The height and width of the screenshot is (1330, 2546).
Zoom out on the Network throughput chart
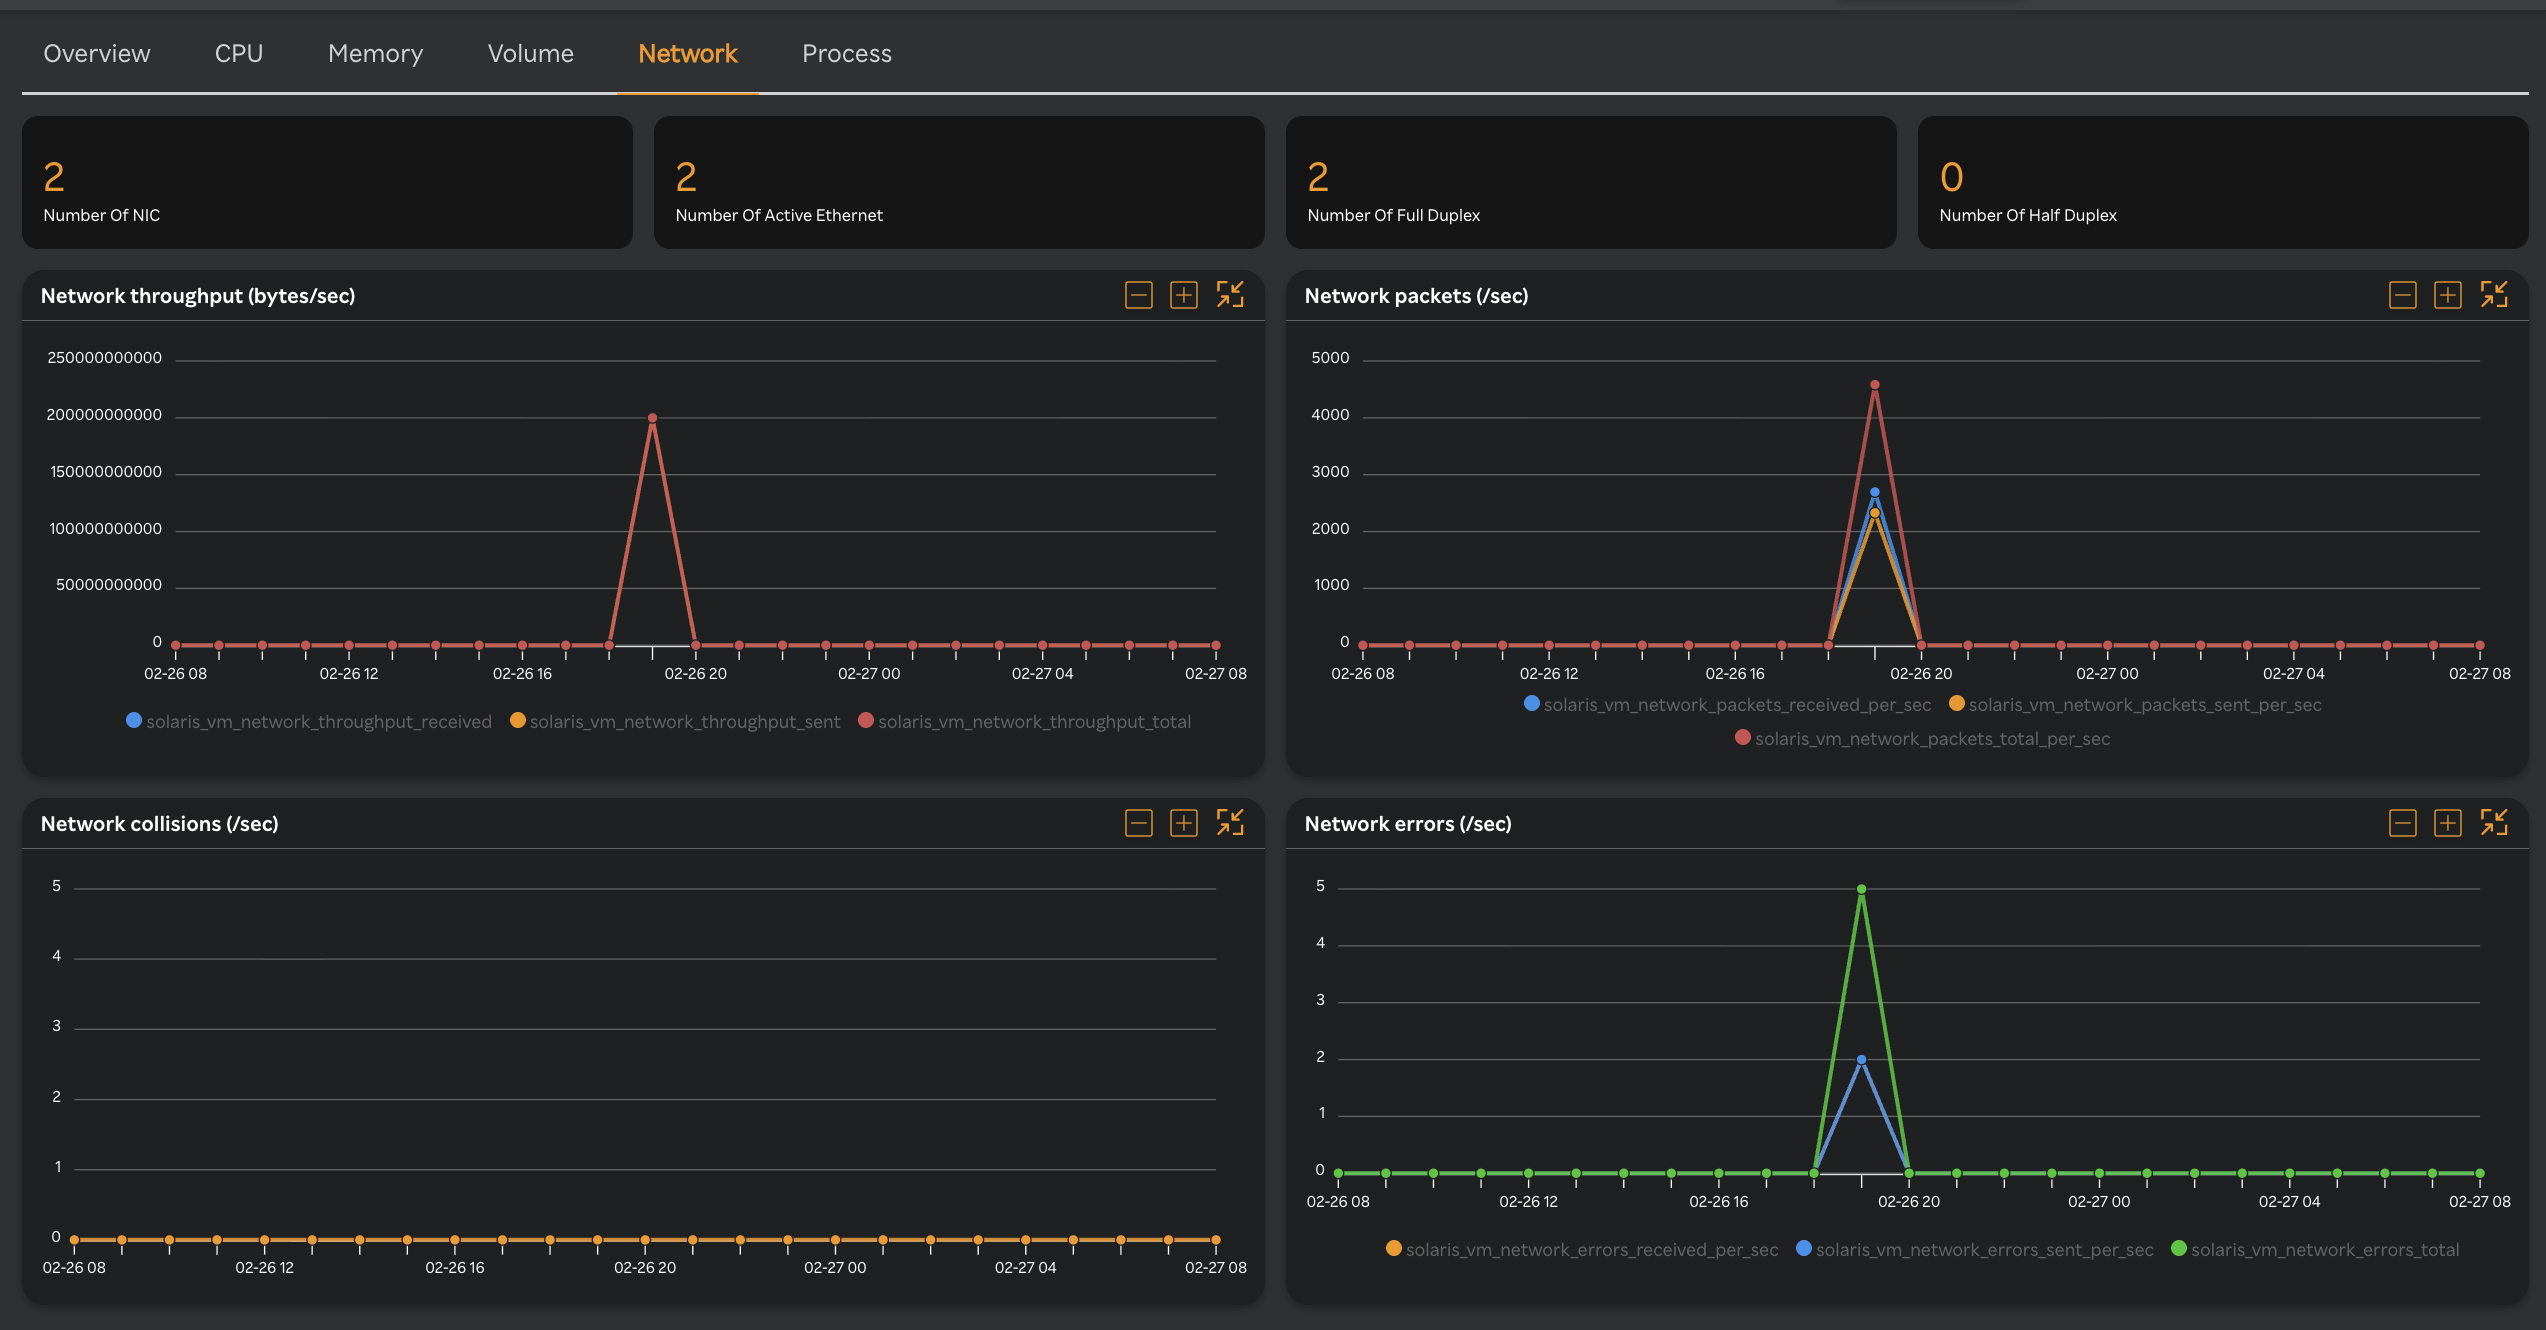pos(1137,295)
